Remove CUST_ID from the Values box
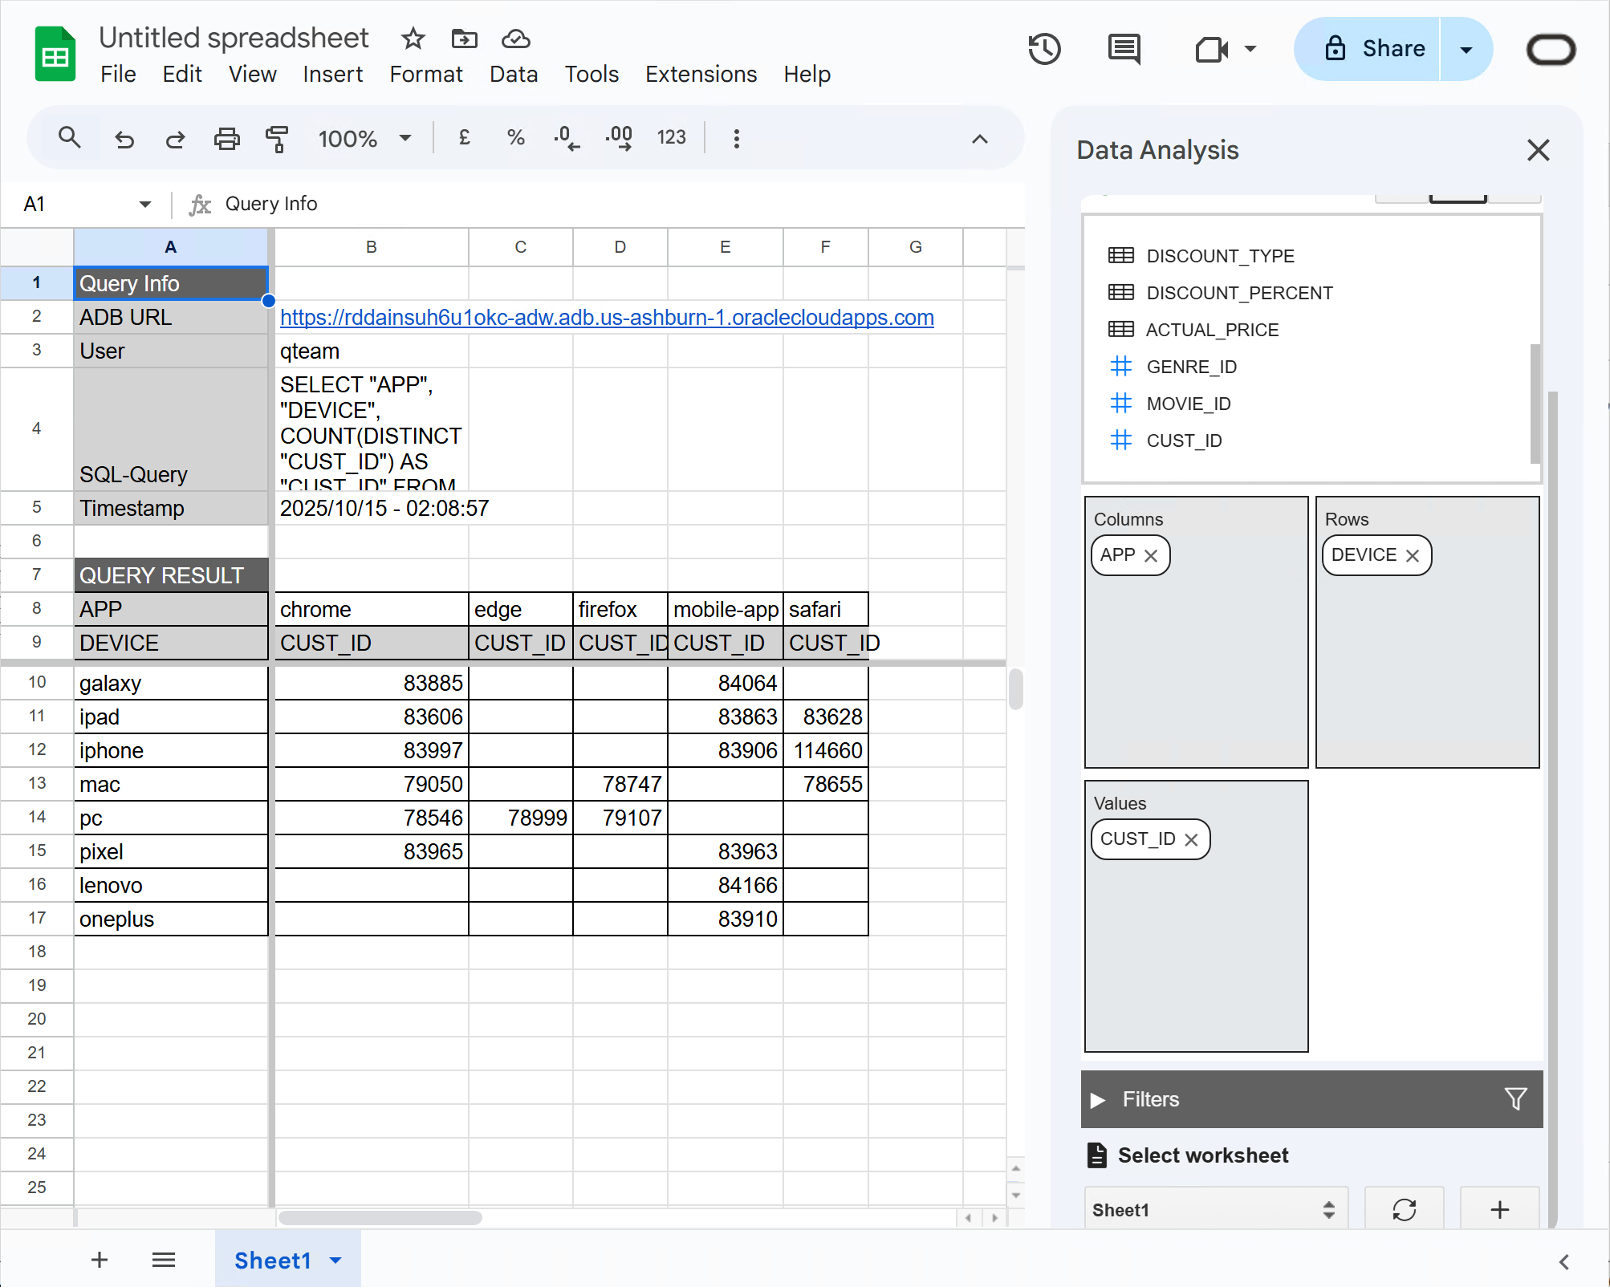This screenshot has height=1288, width=1610. pyautogui.click(x=1191, y=840)
